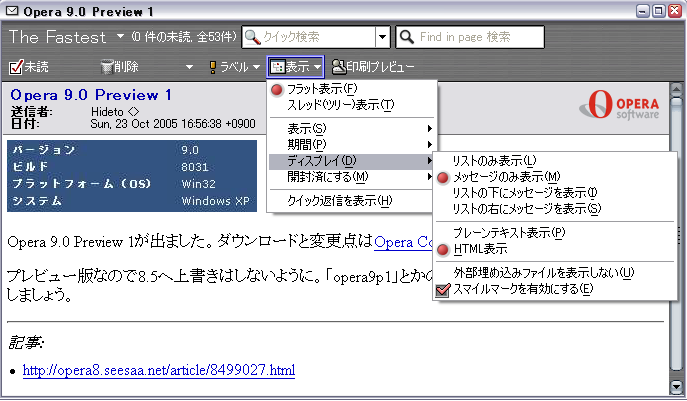Click the scrollbar up arrow
Screen dimensions: 687x401
pos(676,89)
